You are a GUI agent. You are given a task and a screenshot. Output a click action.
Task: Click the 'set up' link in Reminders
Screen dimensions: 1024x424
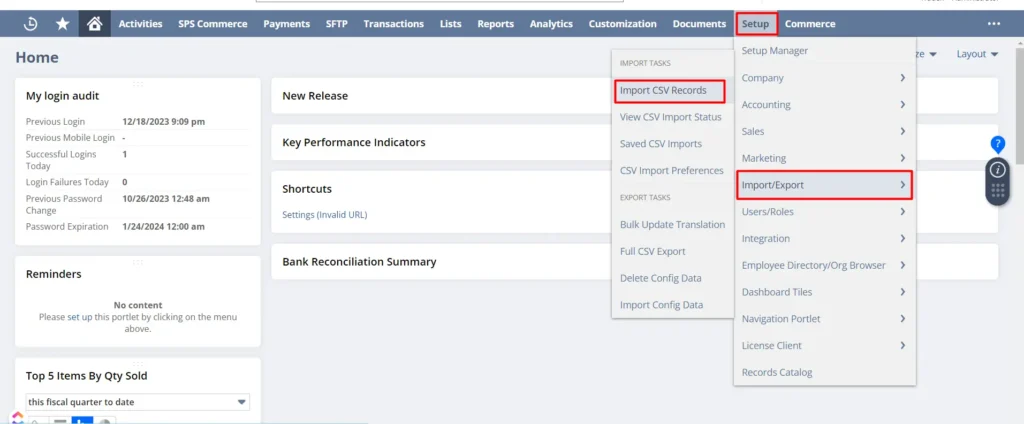point(80,317)
